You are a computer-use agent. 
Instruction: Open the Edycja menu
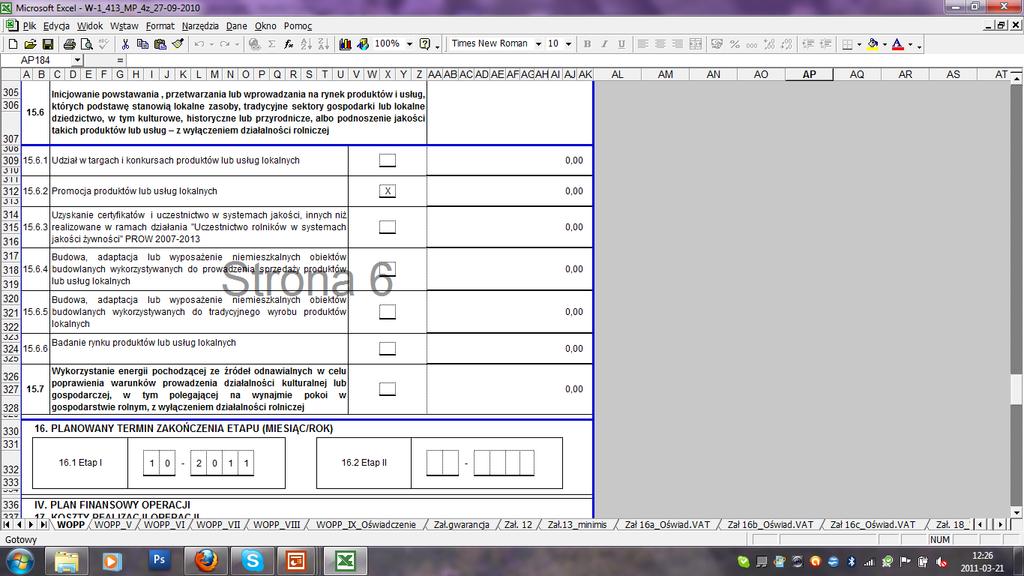pos(56,26)
